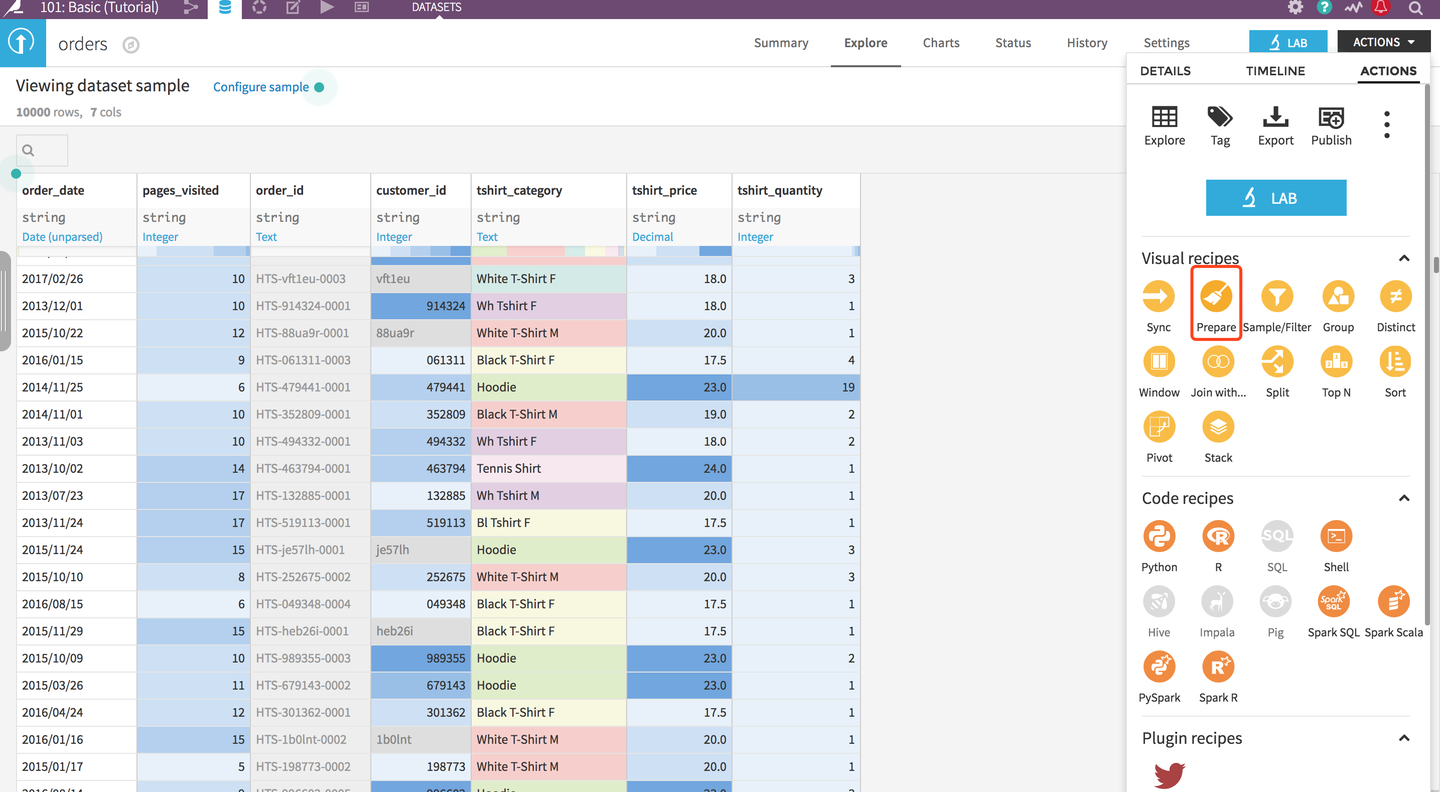Open the Join with recipe

pos(1218,362)
